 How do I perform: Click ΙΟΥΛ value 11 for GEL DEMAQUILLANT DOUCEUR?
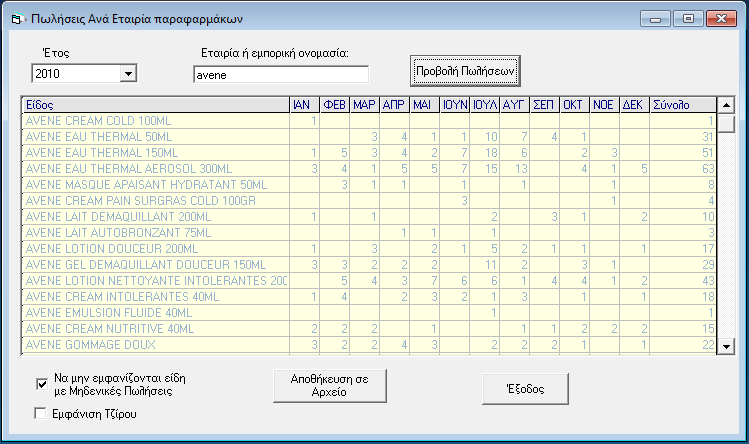tap(485, 265)
